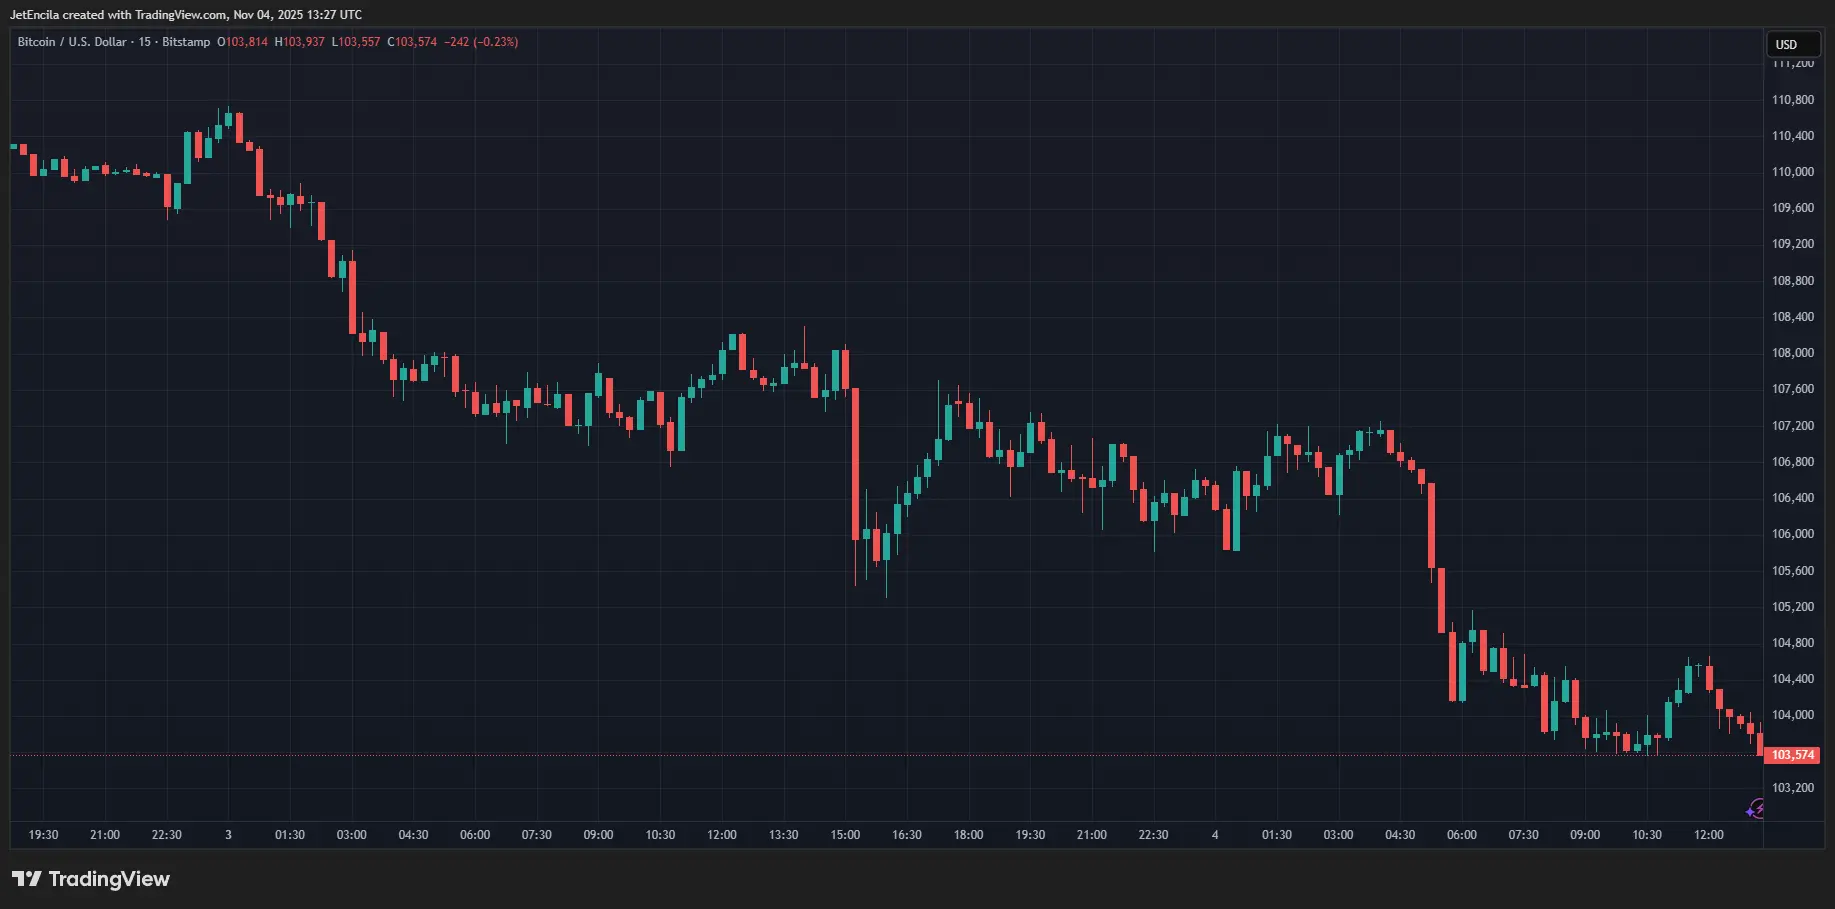This screenshot has height=909, width=1835.
Task: Click the 13:30 time axis label
Action: tap(784, 835)
